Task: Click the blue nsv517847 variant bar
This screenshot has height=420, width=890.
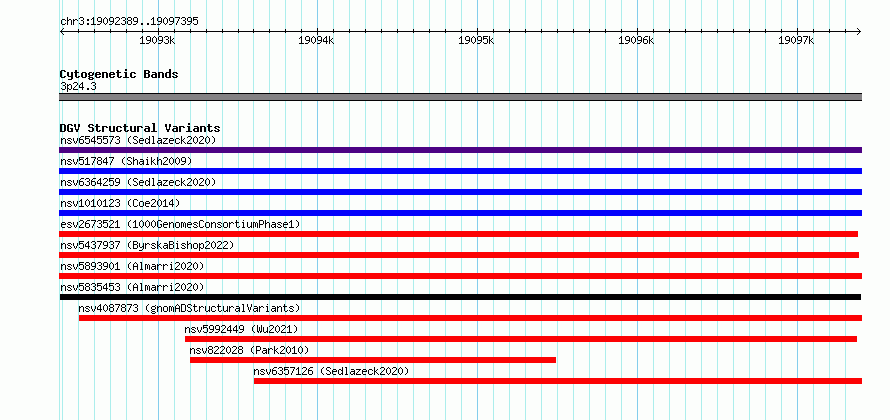Action: (460, 171)
